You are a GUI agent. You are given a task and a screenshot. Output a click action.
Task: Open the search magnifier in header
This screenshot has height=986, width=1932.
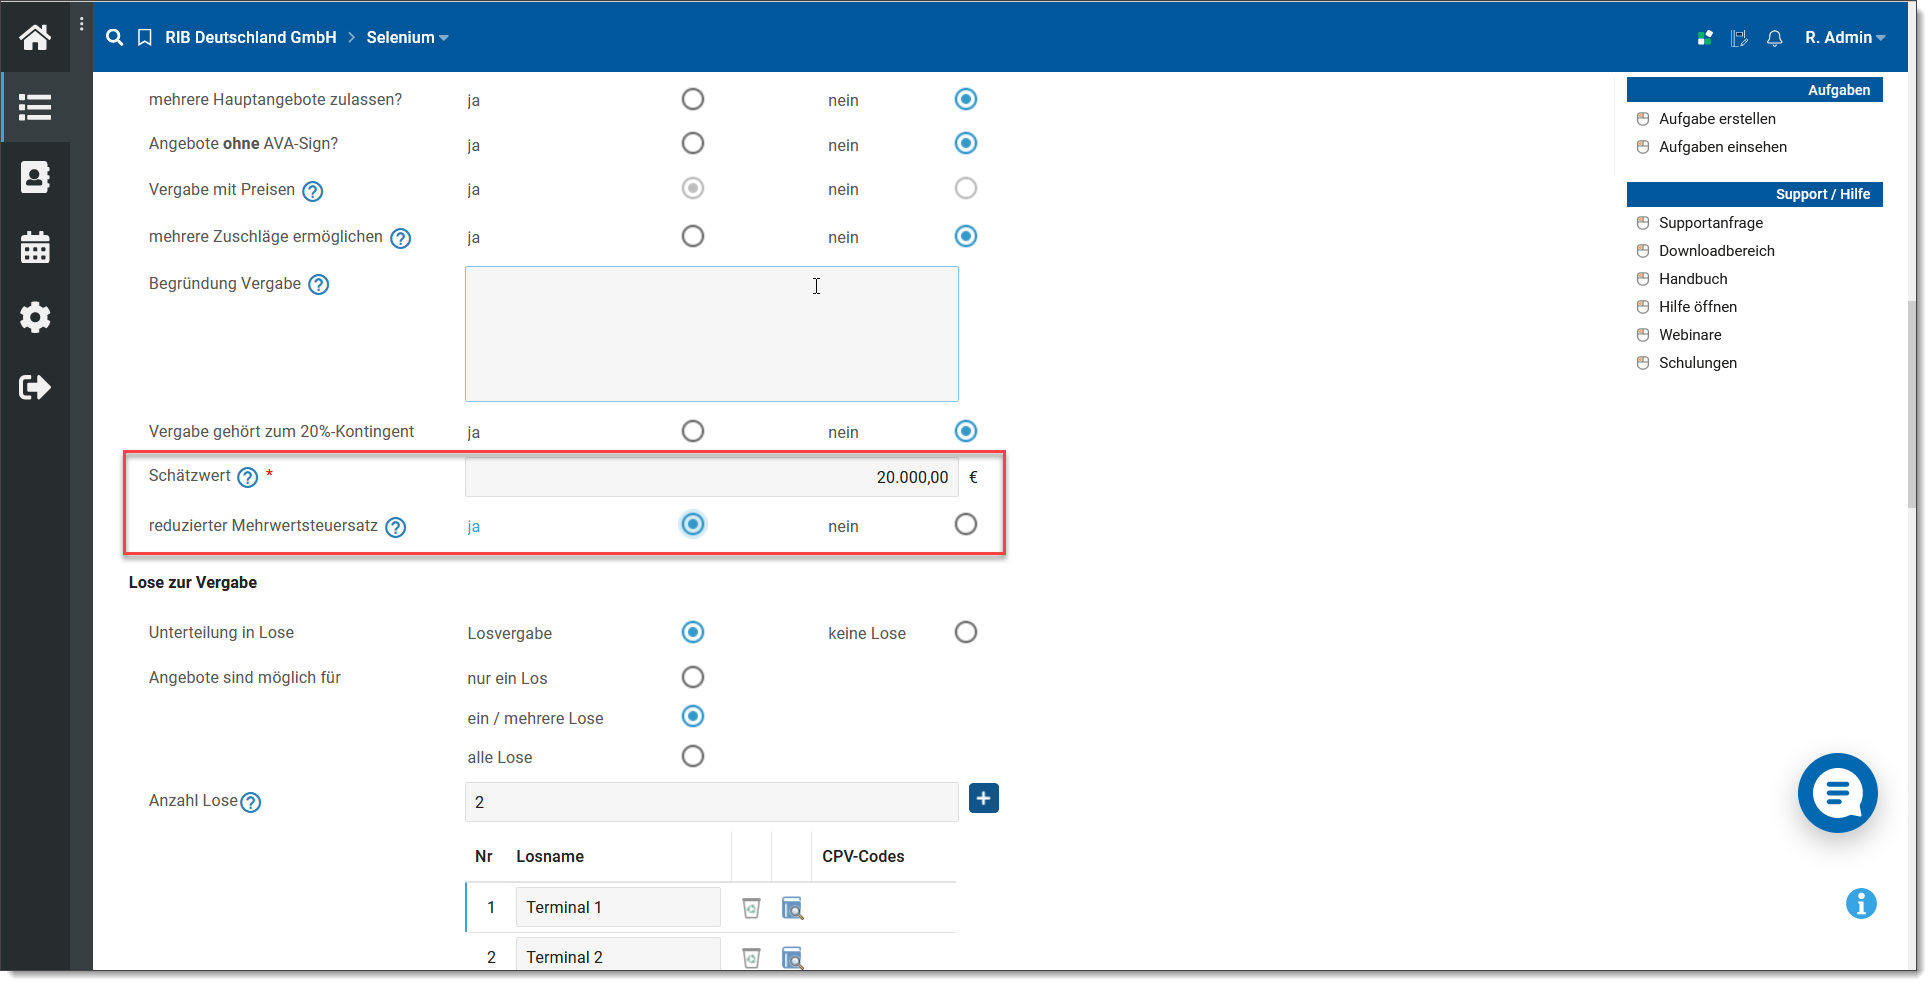pos(115,37)
